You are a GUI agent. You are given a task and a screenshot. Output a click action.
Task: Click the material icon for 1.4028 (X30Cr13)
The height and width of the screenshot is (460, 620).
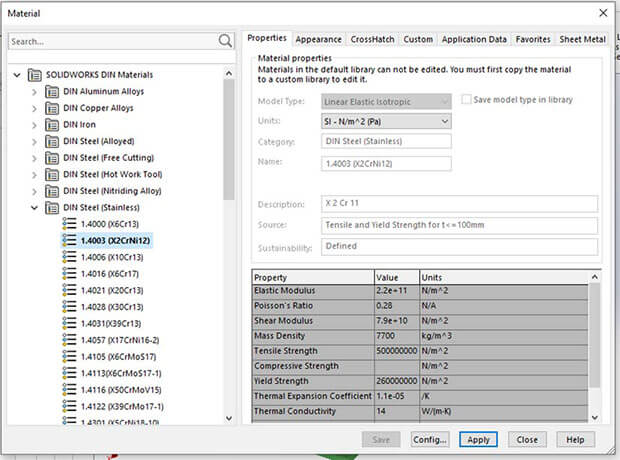(x=69, y=307)
